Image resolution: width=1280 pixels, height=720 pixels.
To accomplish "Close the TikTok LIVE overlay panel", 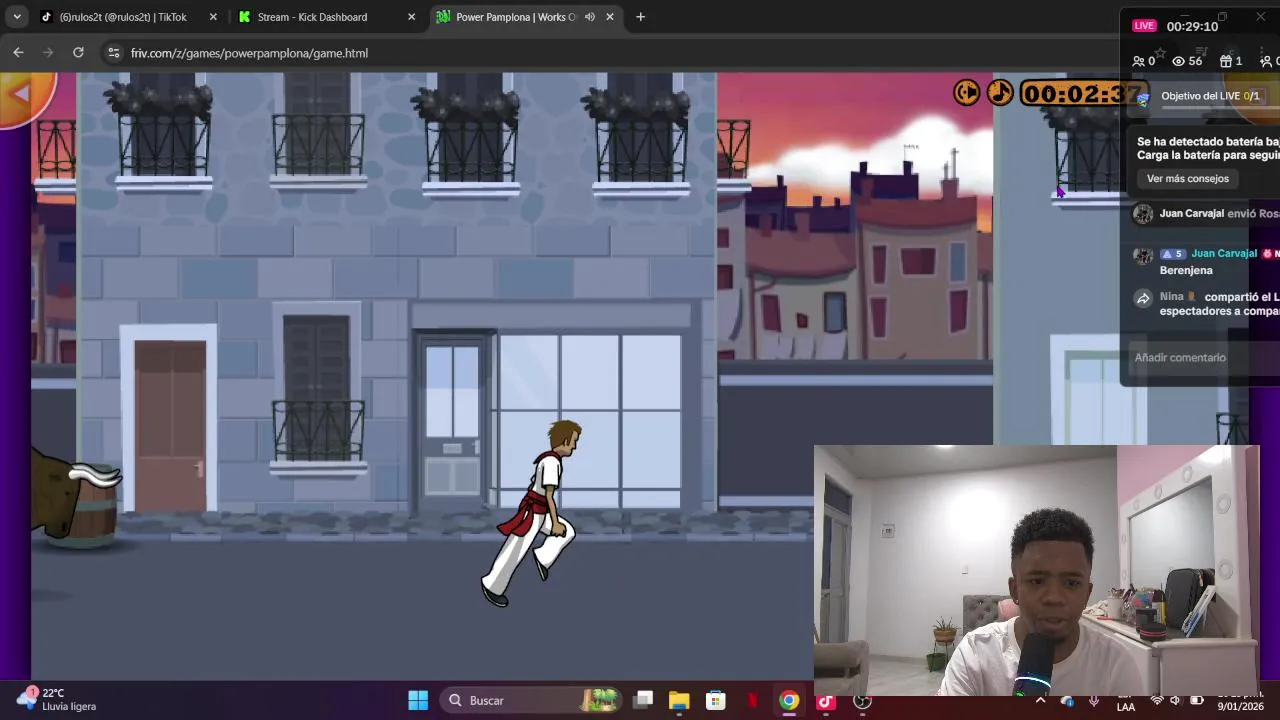I will coord(1260,17).
